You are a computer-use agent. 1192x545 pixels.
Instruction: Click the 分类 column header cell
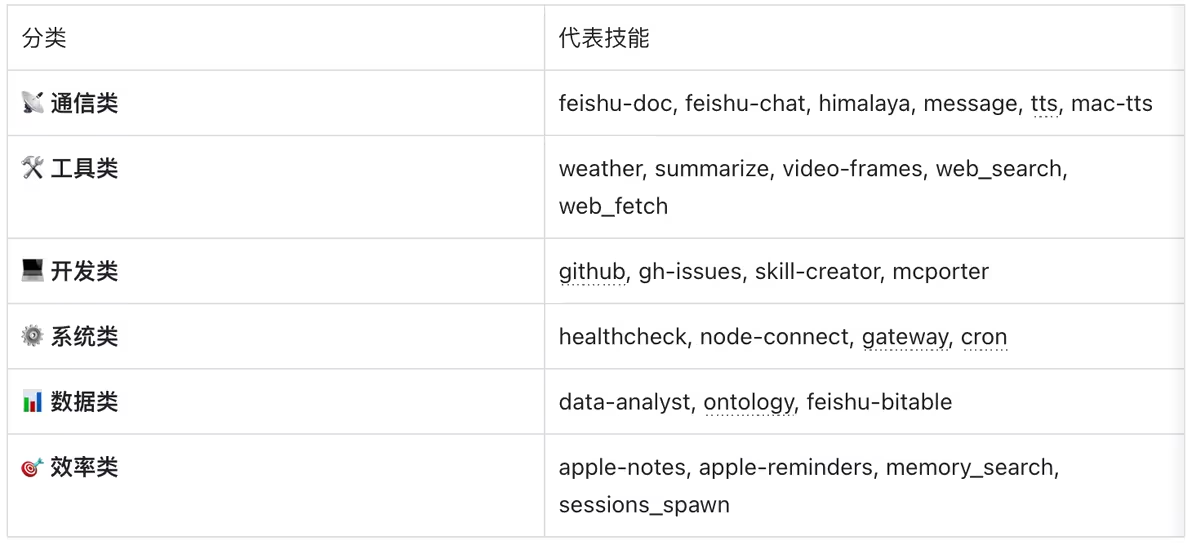(x=44, y=38)
